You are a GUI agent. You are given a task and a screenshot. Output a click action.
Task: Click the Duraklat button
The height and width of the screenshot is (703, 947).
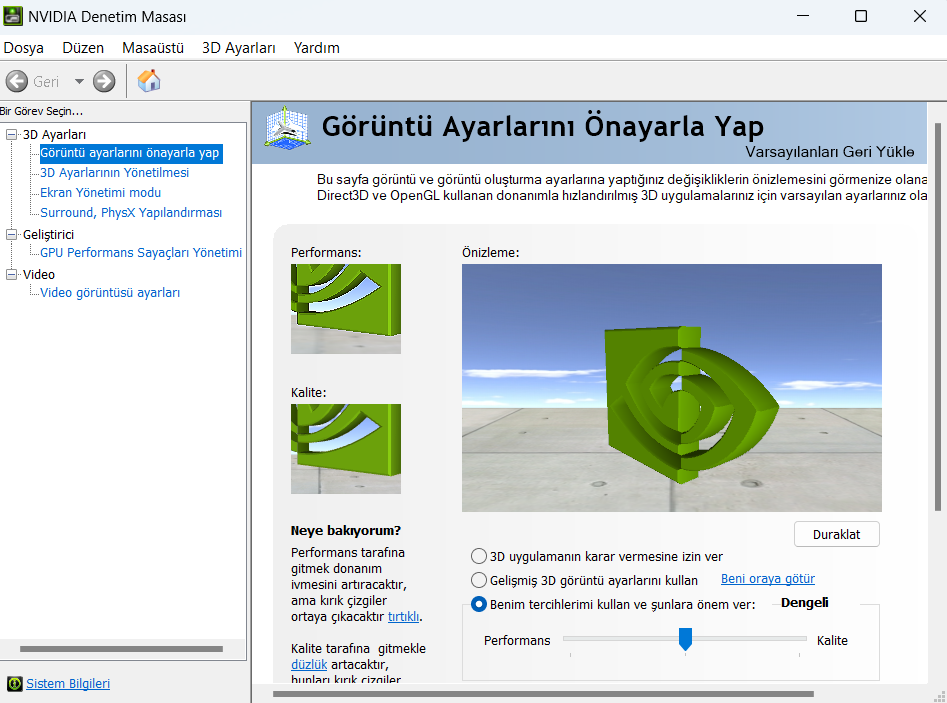(836, 534)
